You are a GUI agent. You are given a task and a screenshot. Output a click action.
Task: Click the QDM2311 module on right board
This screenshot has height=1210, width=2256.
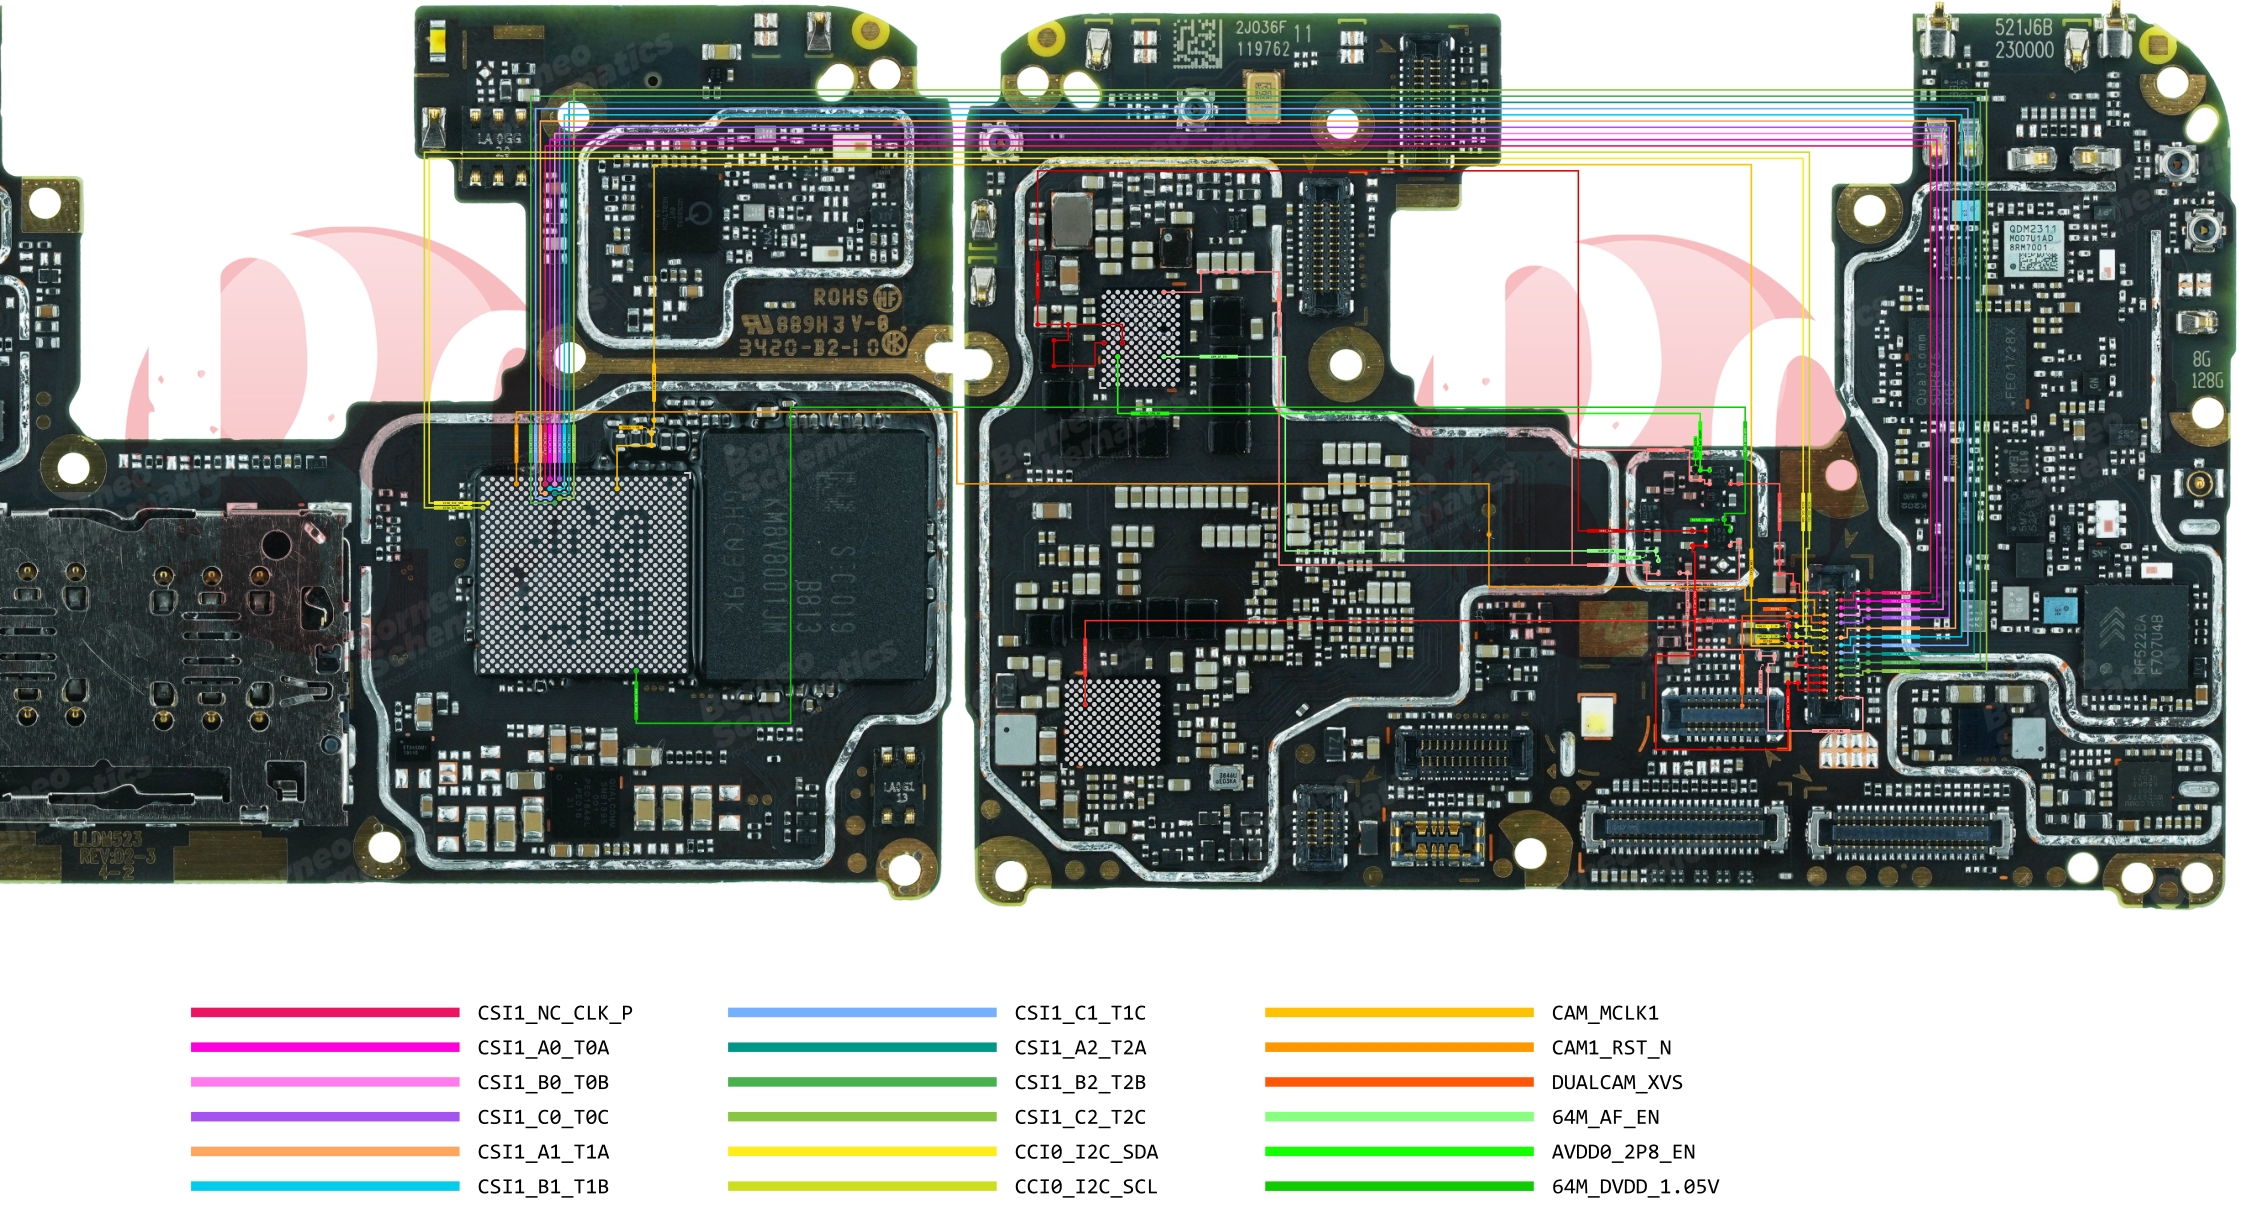pyautogui.click(x=2033, y=248)
